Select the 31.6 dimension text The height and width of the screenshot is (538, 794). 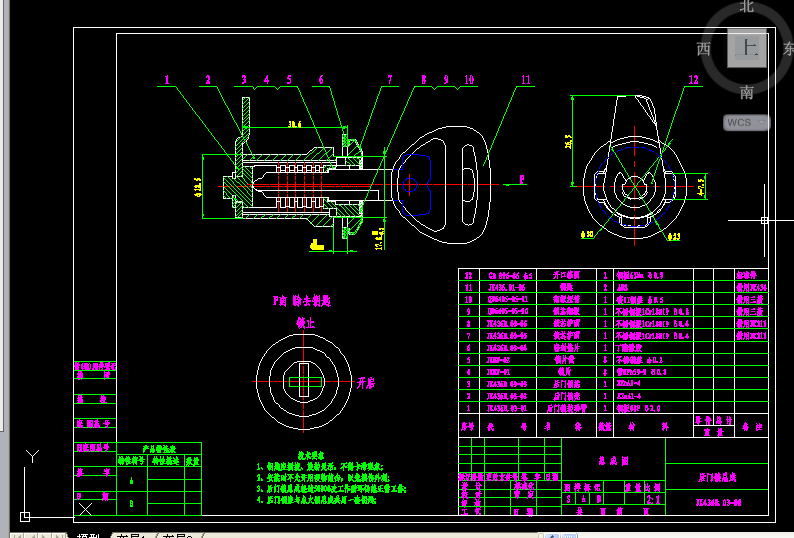[295, 124]
